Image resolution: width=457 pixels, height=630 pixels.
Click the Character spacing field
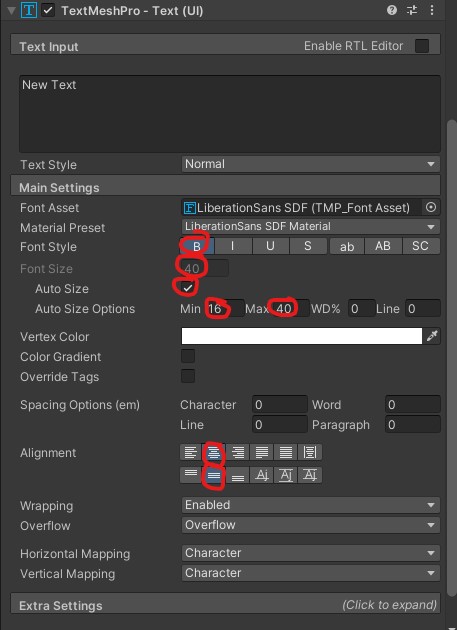tap(280, 405)
